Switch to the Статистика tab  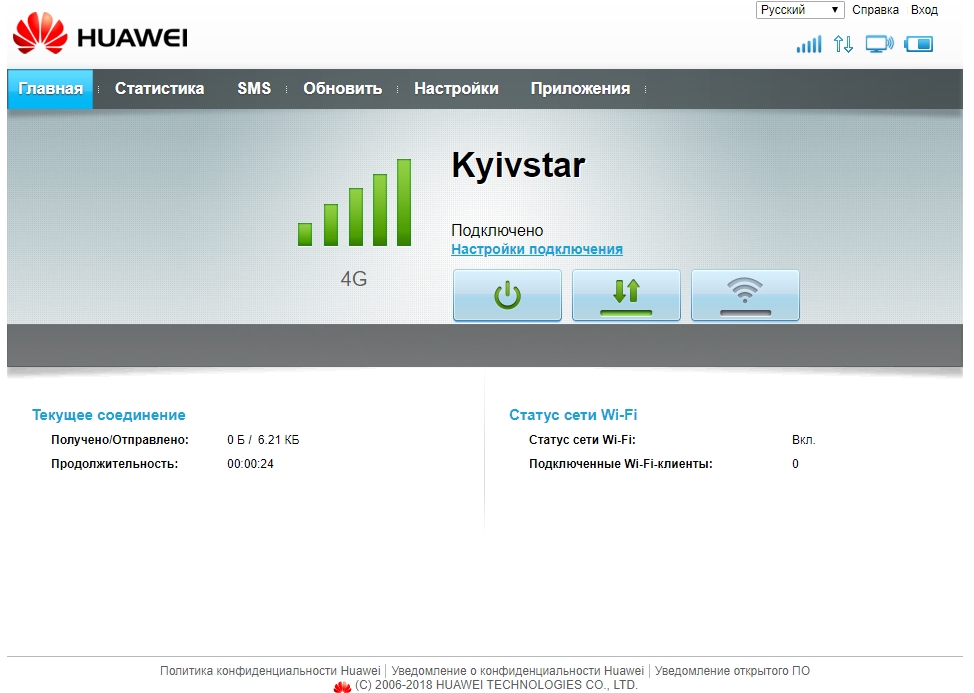160,89
